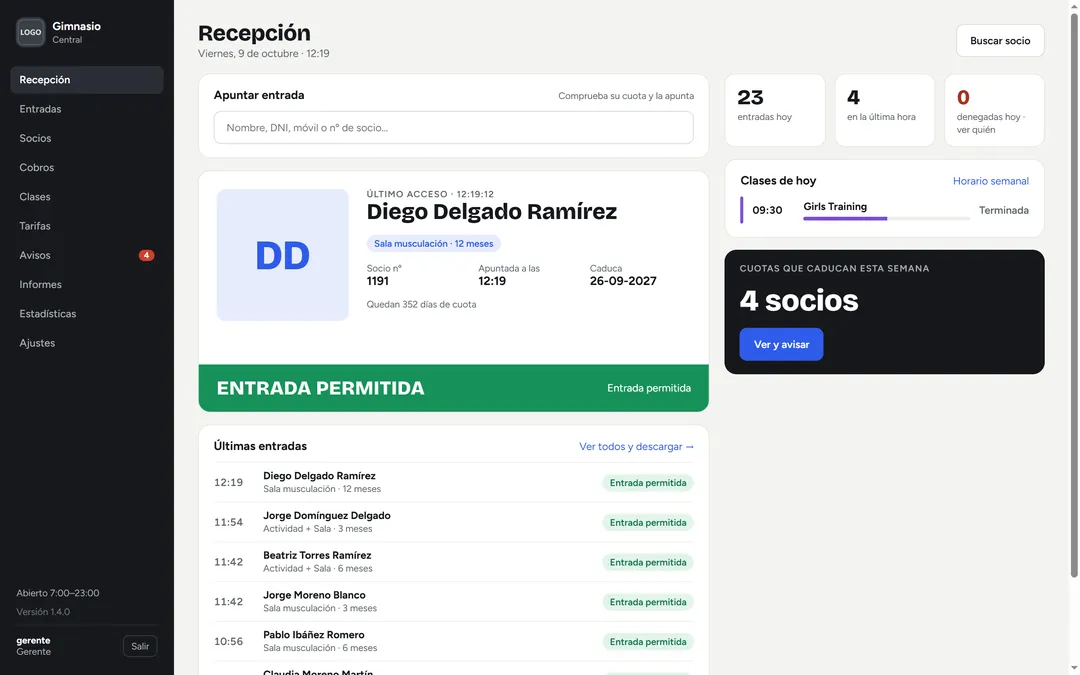Click the red 4 badge on Avisos
1080x675 pixels.
[x=146, y=256]
